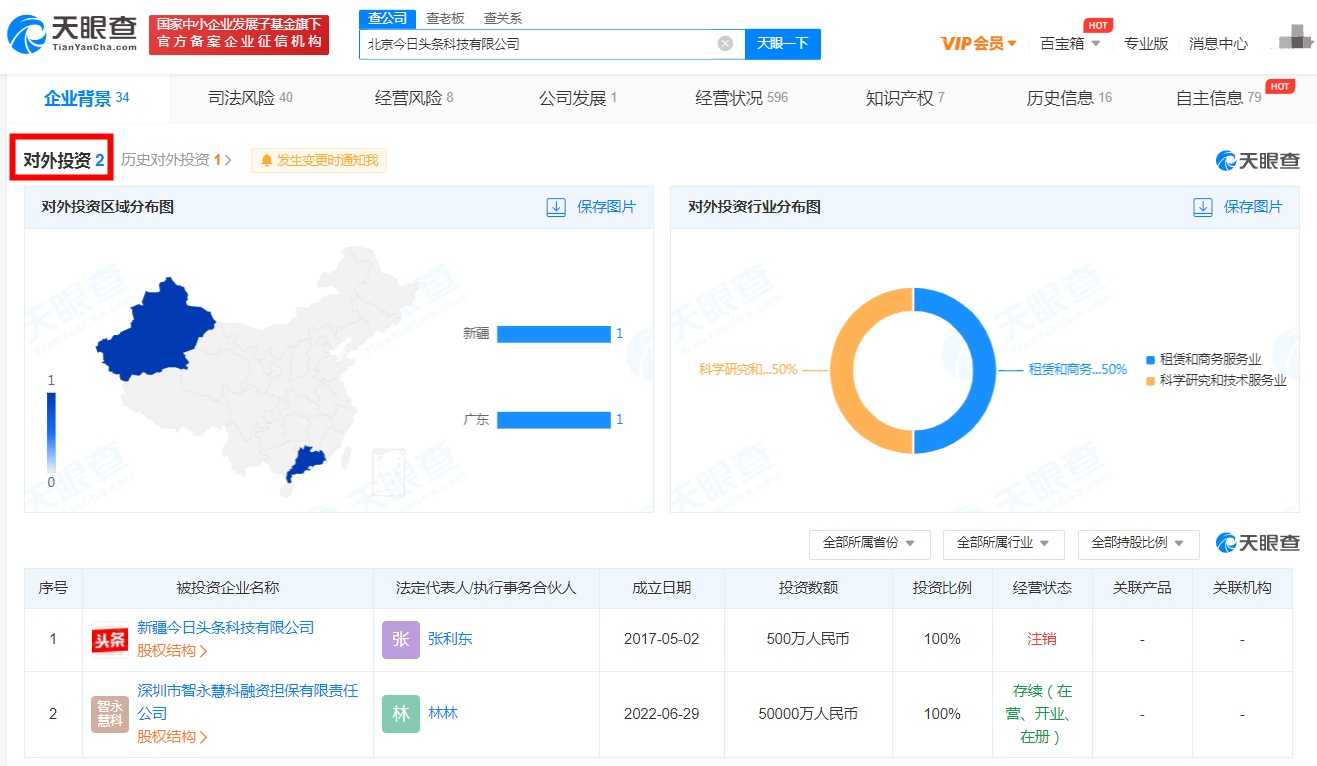Switch to the 历史信息 tab
The height and width of the screenshot is (766, 1317).
click(x=1069, y=98)
